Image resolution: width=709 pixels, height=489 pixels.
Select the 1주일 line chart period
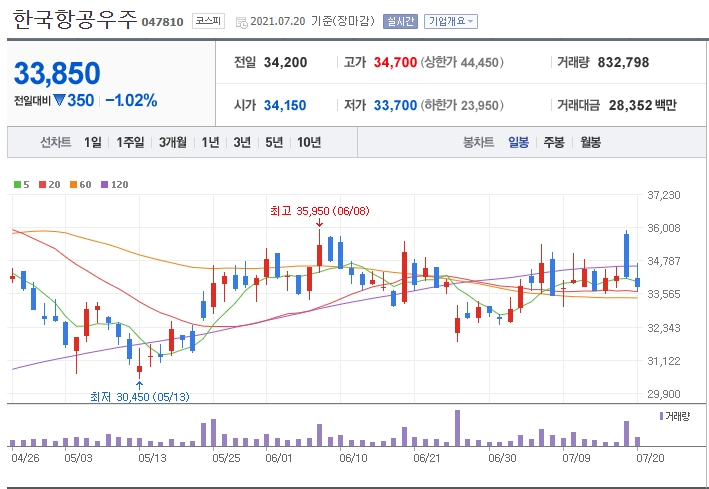pos(130,142)
